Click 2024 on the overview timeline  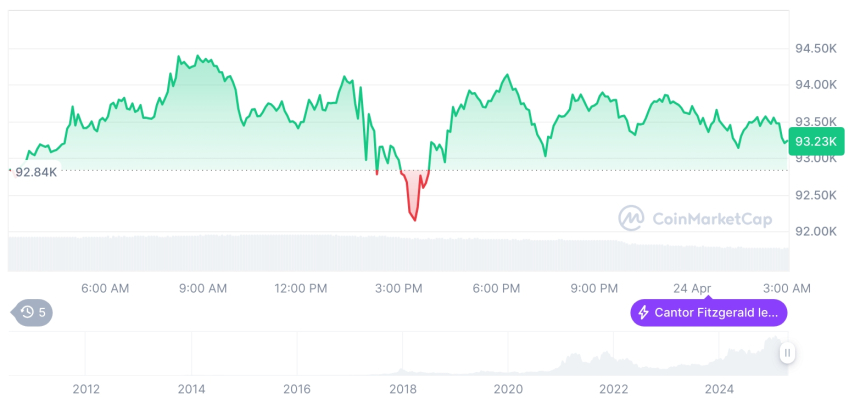click(x=719, y=389)
